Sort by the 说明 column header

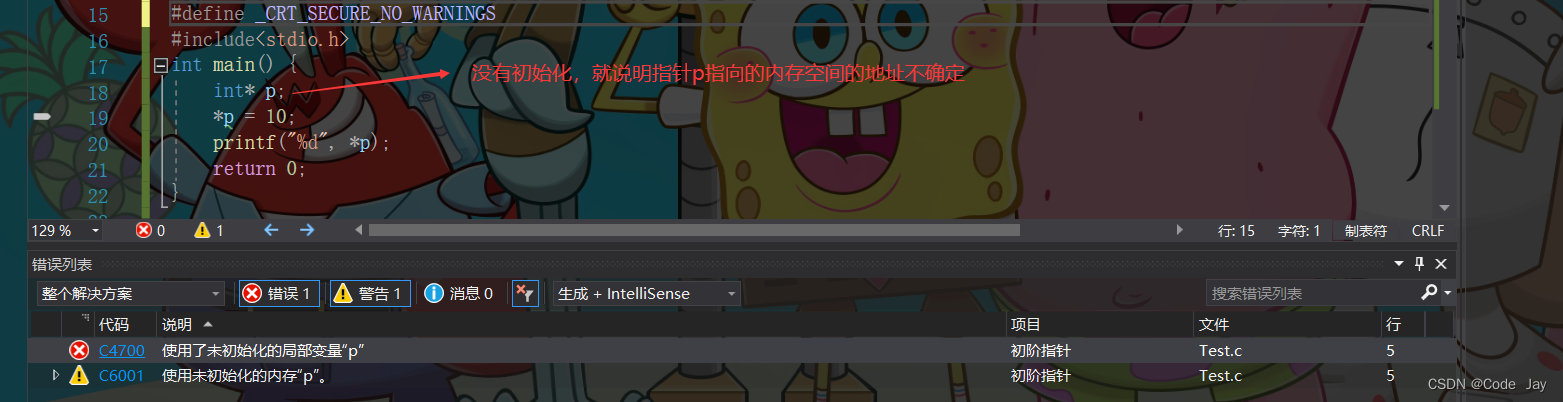pos(581,325)
